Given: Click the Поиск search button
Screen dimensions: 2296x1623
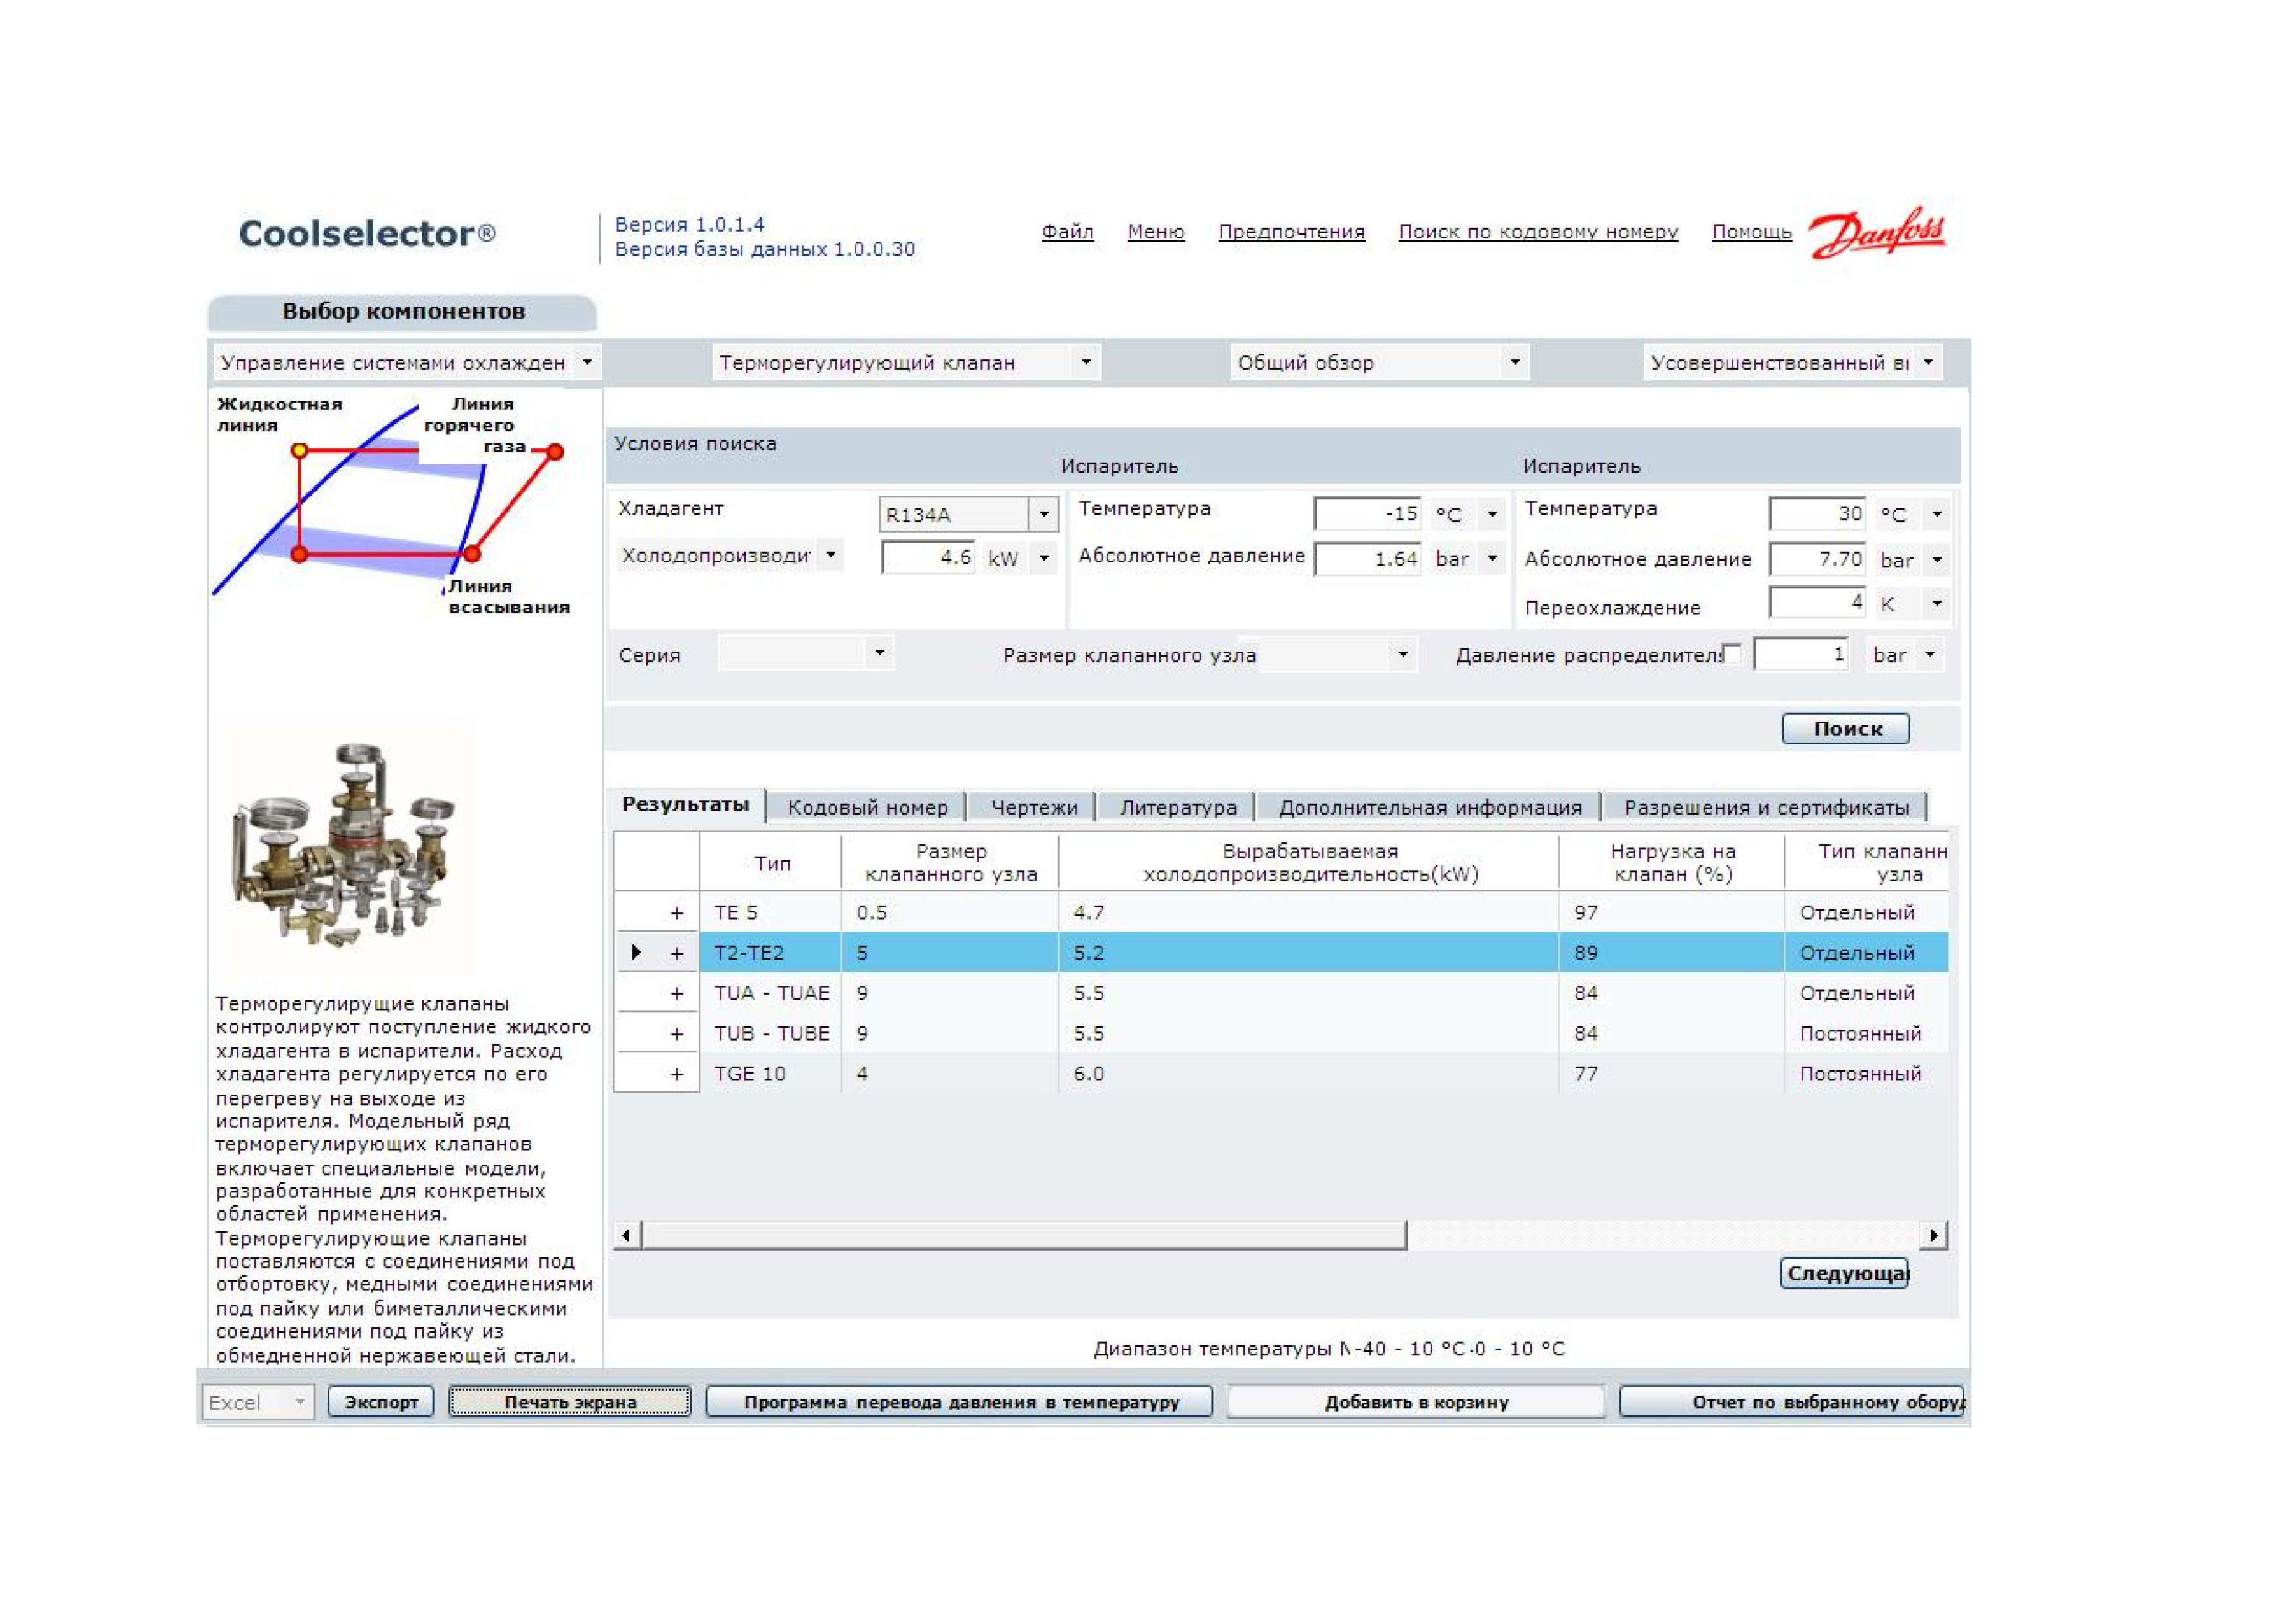Looking at the screenshot, I should pyautogui.click(x=1846, y=728).
